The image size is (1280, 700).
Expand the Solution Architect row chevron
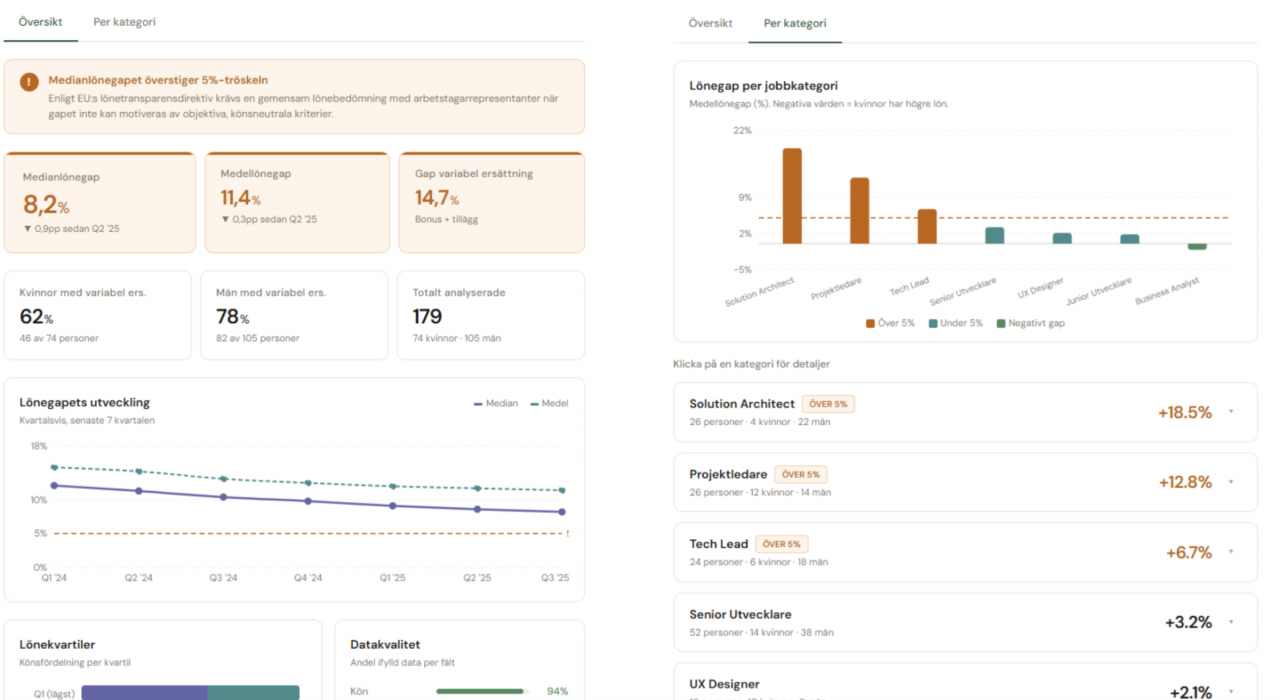pos(1231,412)
